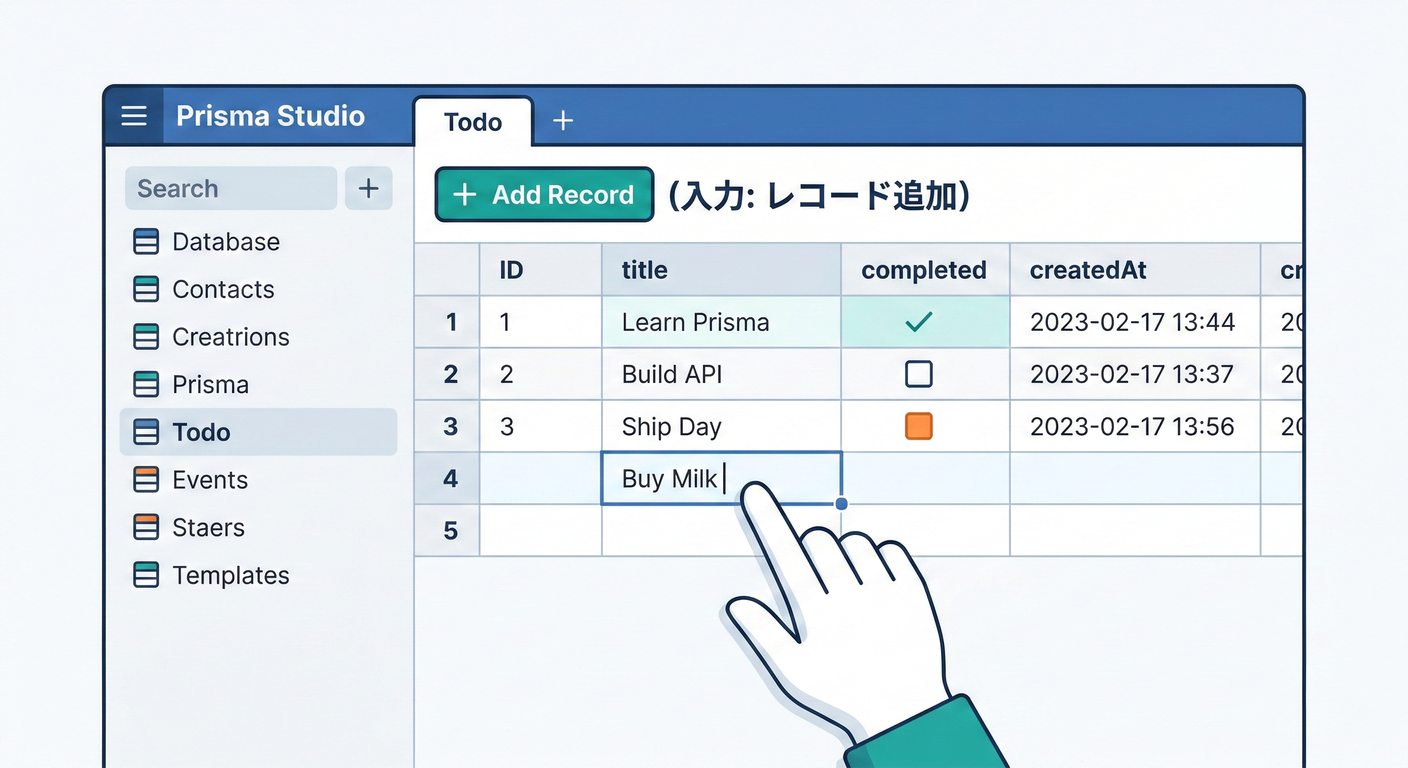Select the Prisma table icon
The image size is (1408, 768).
[x=146, y=384]
